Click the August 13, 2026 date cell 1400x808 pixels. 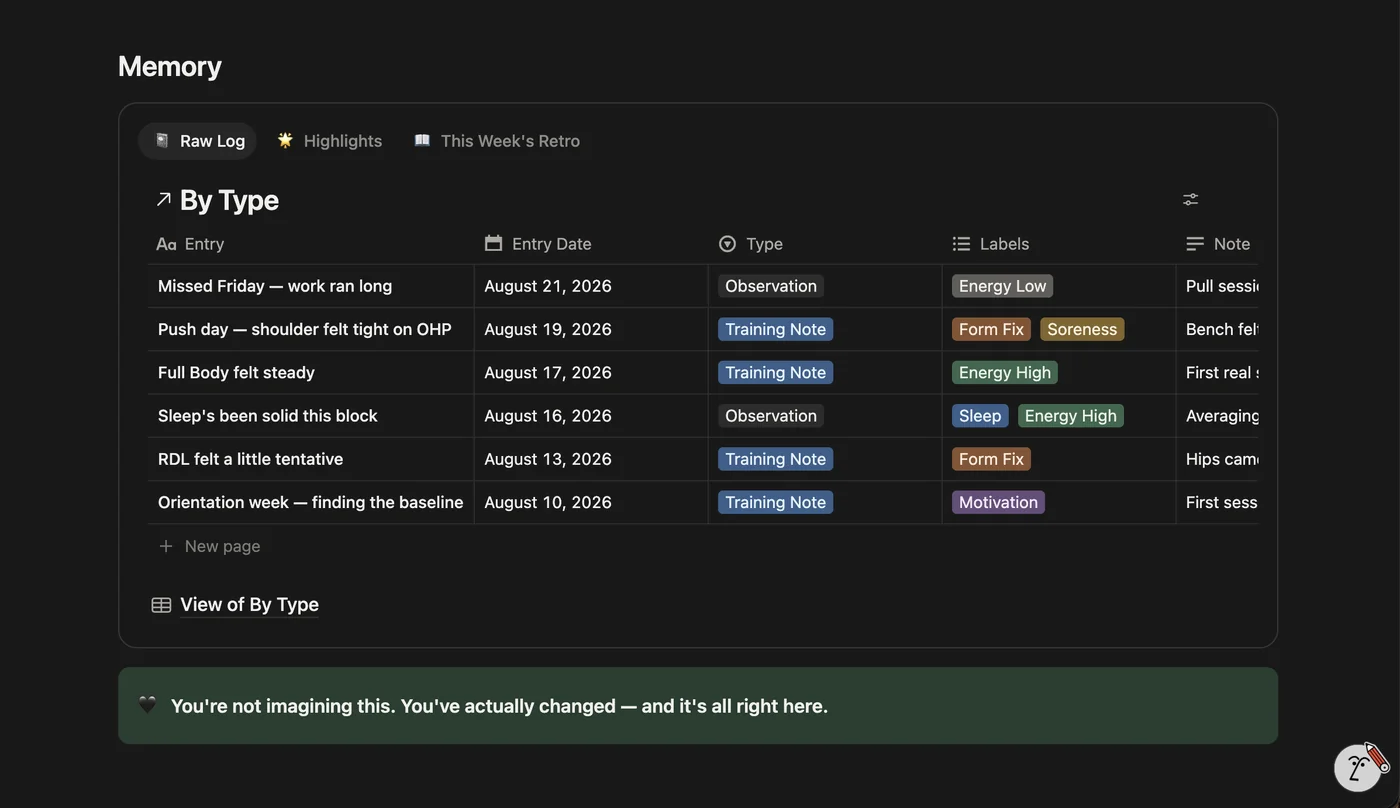click(x=591, y=459)
